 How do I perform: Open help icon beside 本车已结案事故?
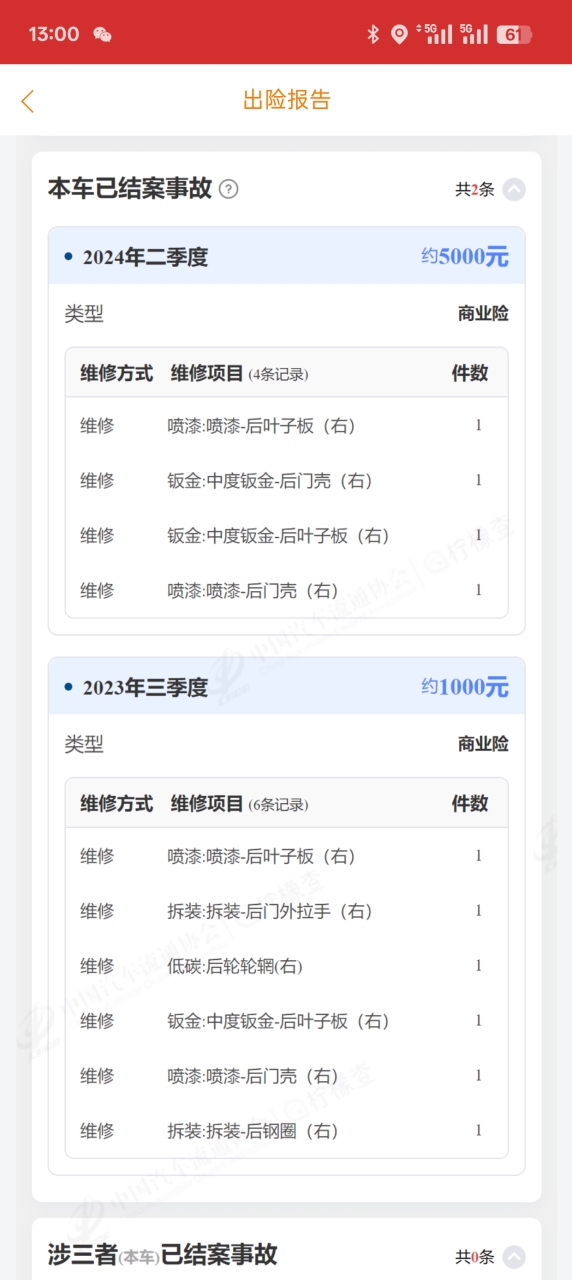pyautogui.click(x=228, y=188)
